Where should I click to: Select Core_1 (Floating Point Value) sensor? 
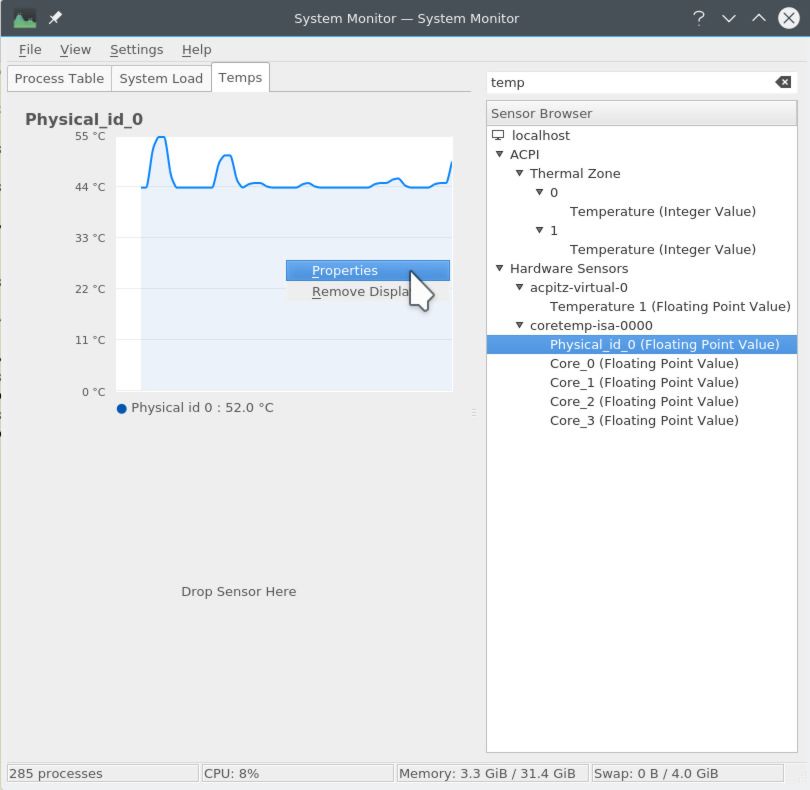(x=644, y=383)
